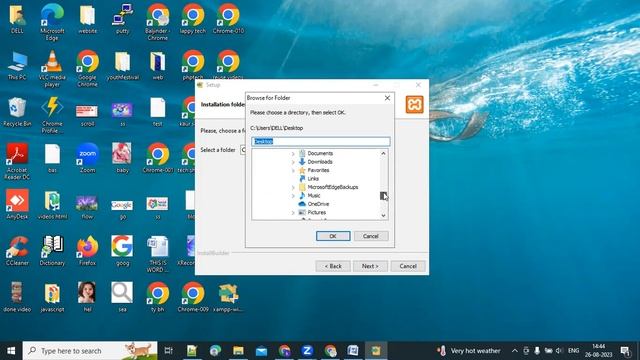Open Task View from the taskbar
640x360 pixels.
tap(169, 351)
